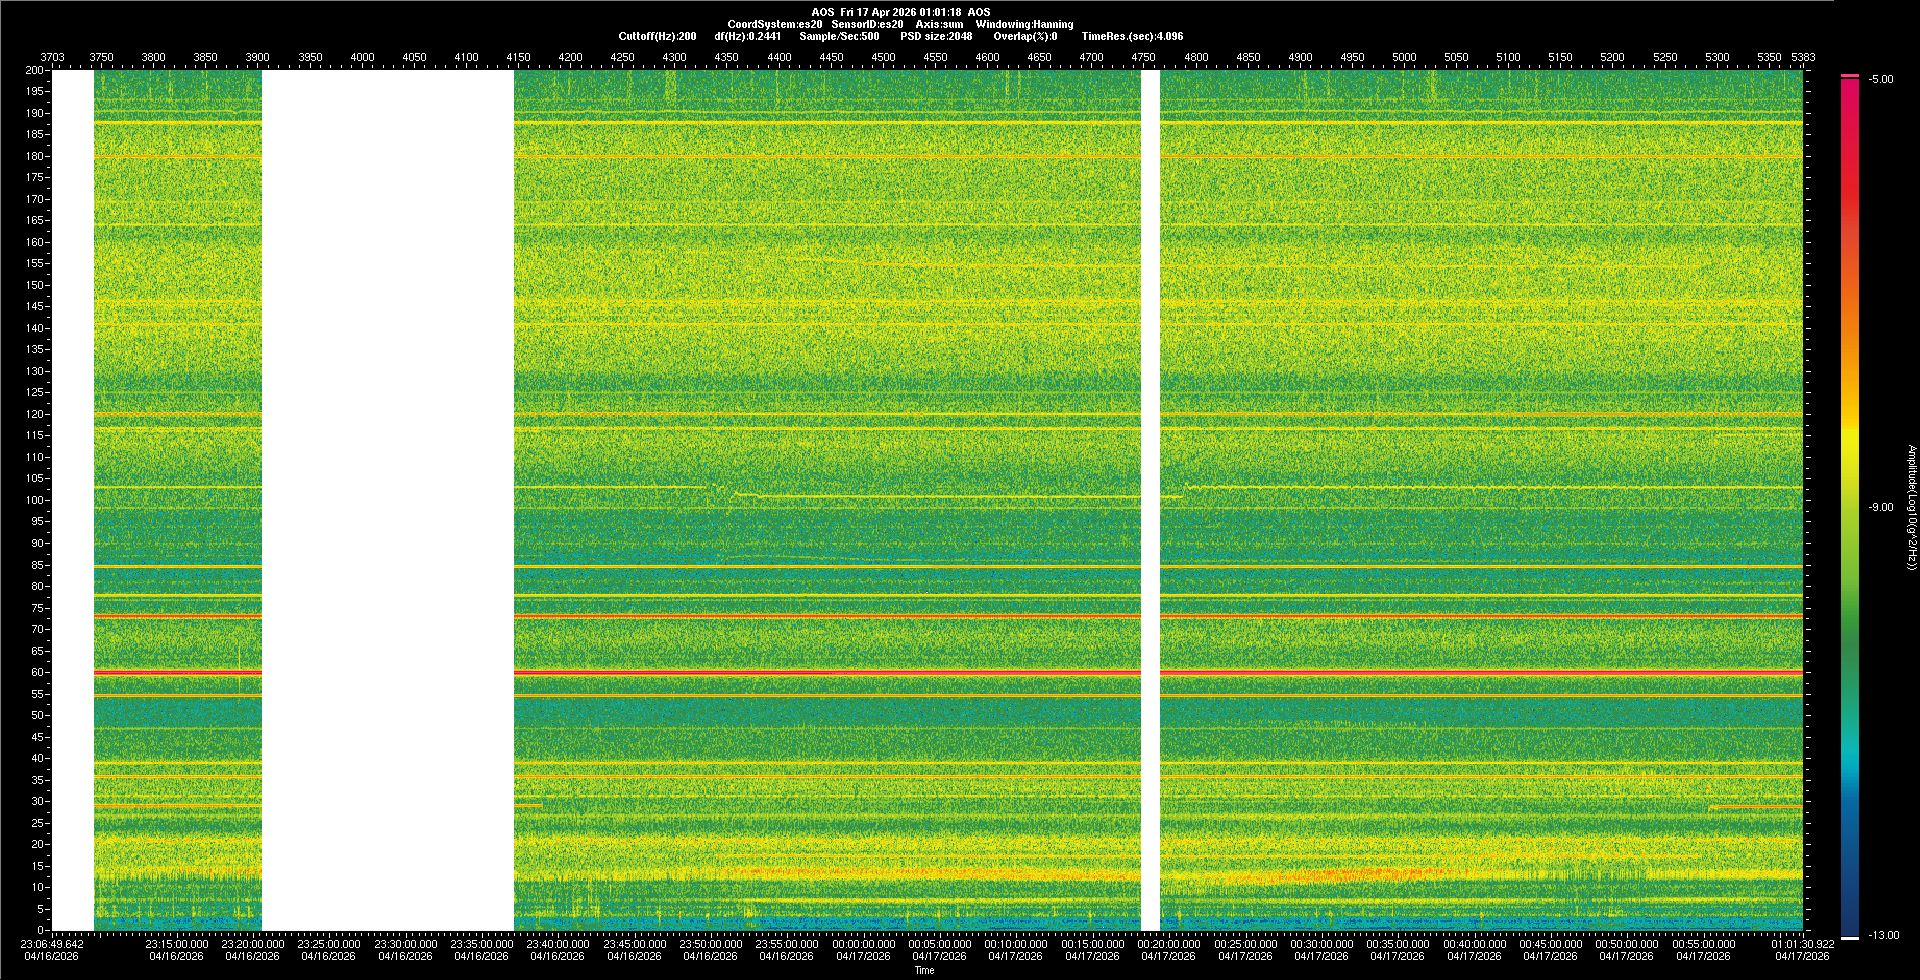Click the 200 Hz frequency axis label
This screenshot has width=1920, height=980.
pos(35,71)
